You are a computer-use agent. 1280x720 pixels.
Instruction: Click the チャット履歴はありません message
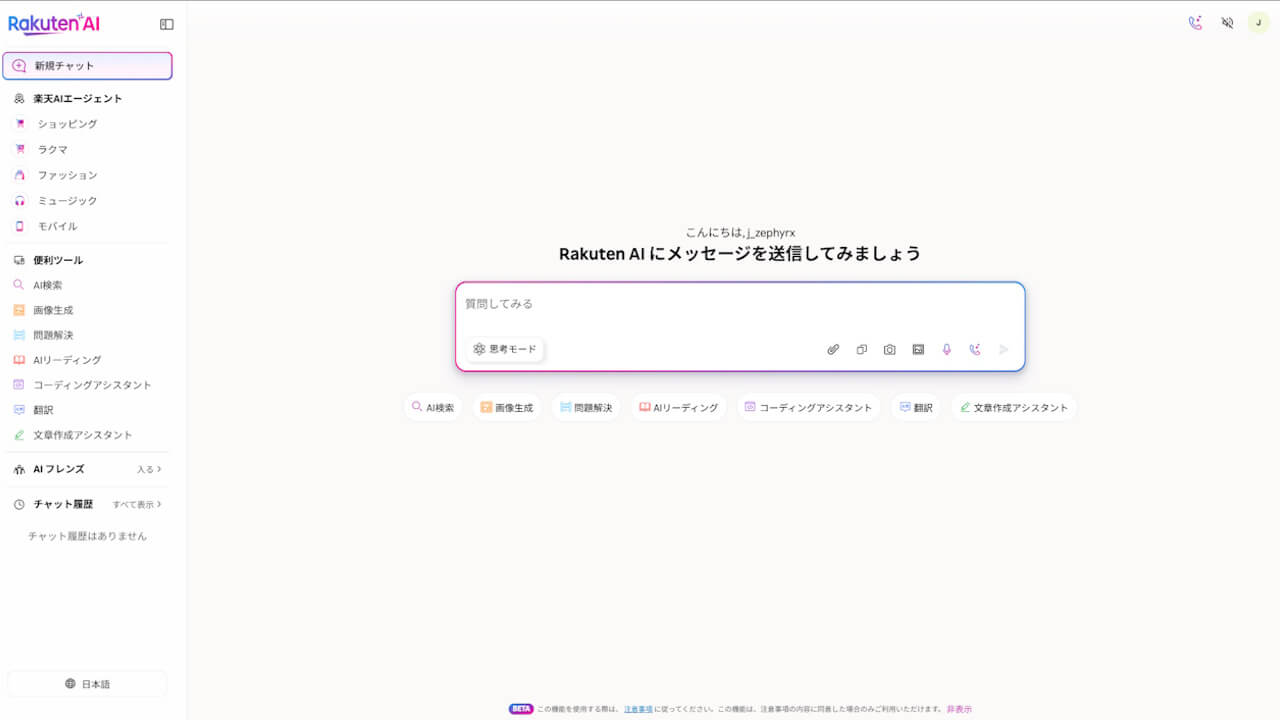pos(87,536)
